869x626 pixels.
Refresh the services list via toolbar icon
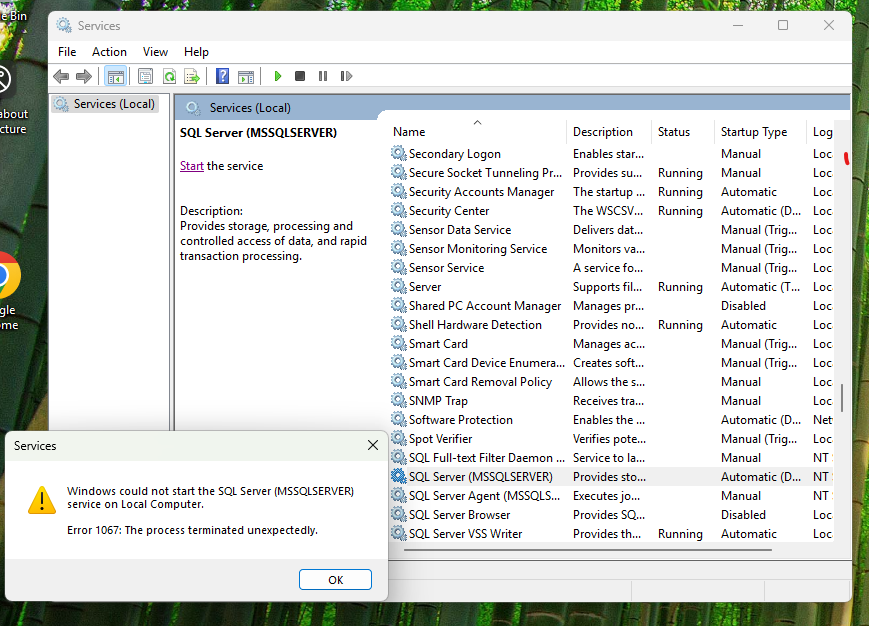[169, 76]
